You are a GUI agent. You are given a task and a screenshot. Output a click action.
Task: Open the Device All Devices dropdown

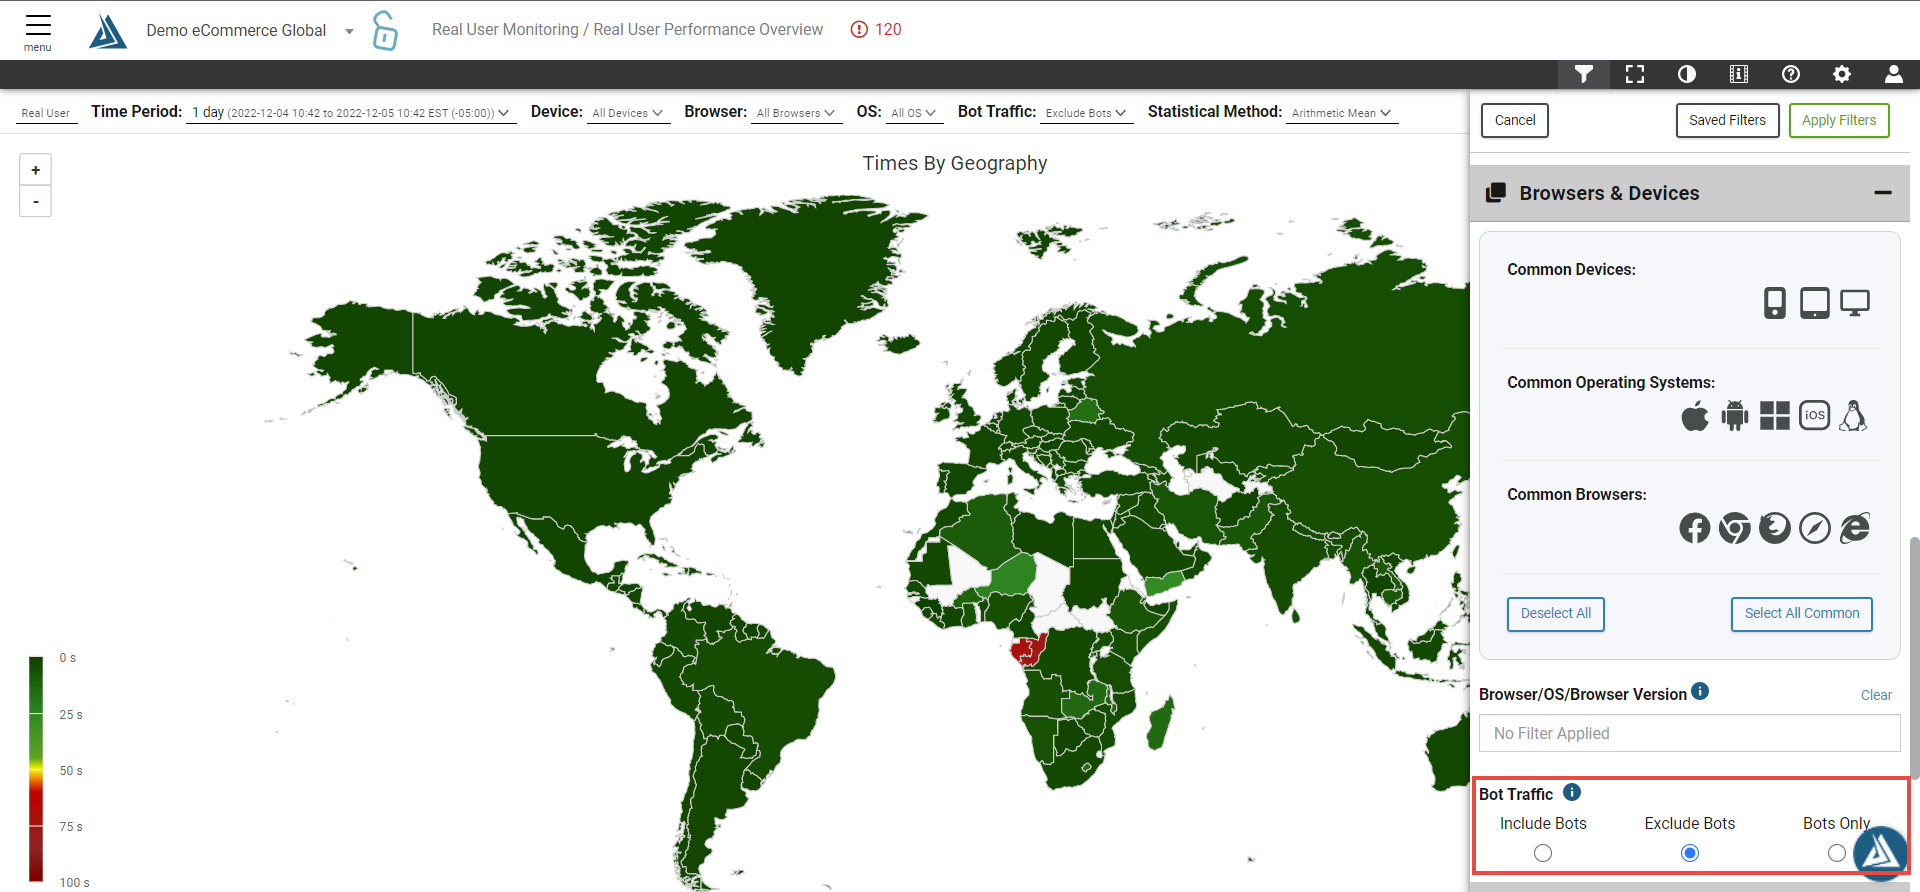click(x=628, y=113)
